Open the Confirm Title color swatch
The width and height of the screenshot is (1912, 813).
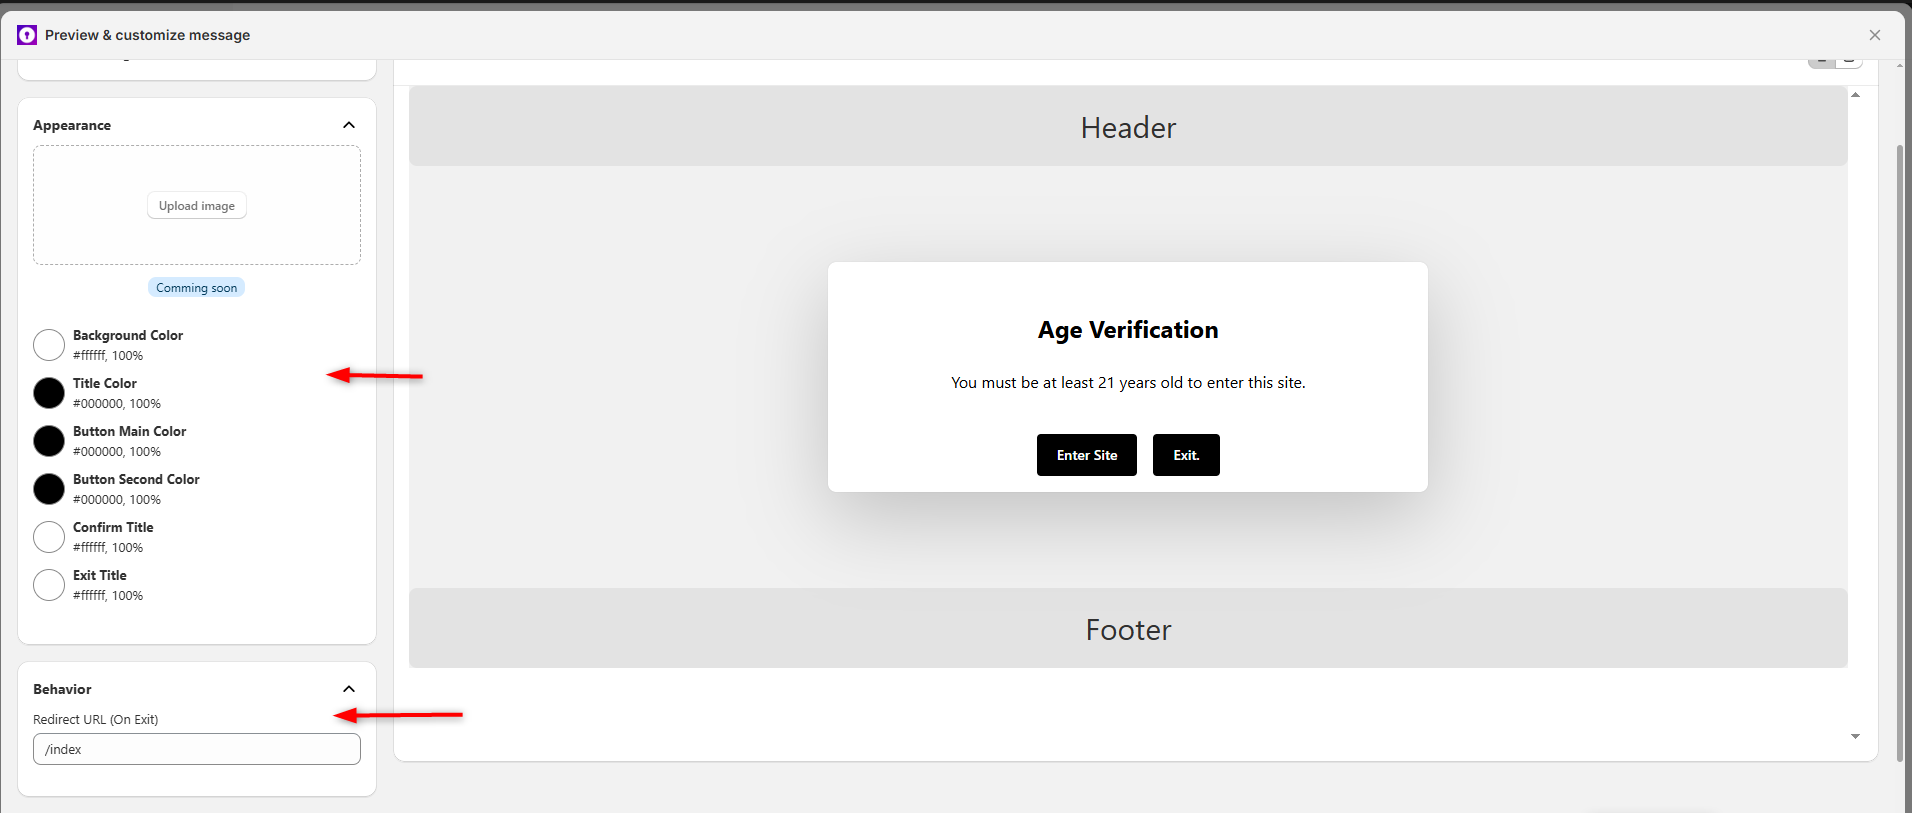point(49,537)
